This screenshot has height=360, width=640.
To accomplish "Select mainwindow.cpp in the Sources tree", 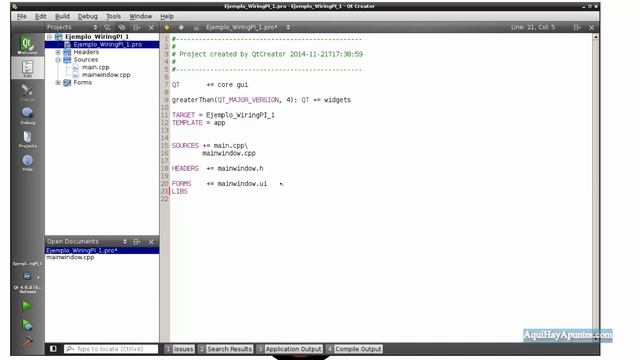I will 106,75.
